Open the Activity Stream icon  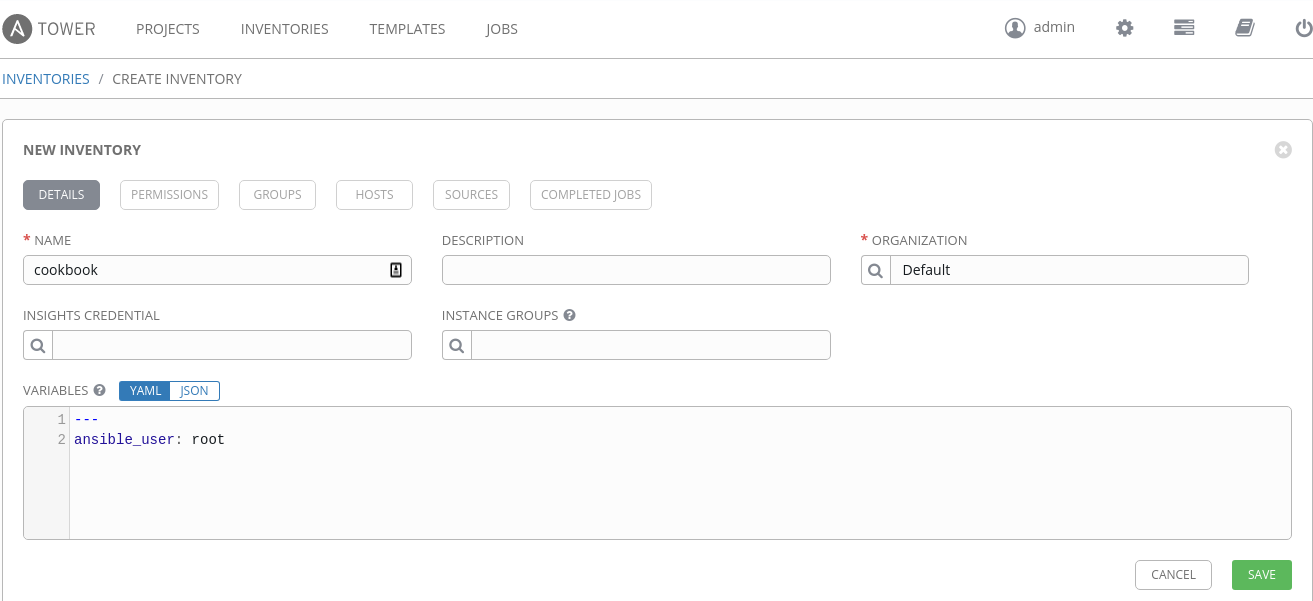click(x=1184, y=28)
